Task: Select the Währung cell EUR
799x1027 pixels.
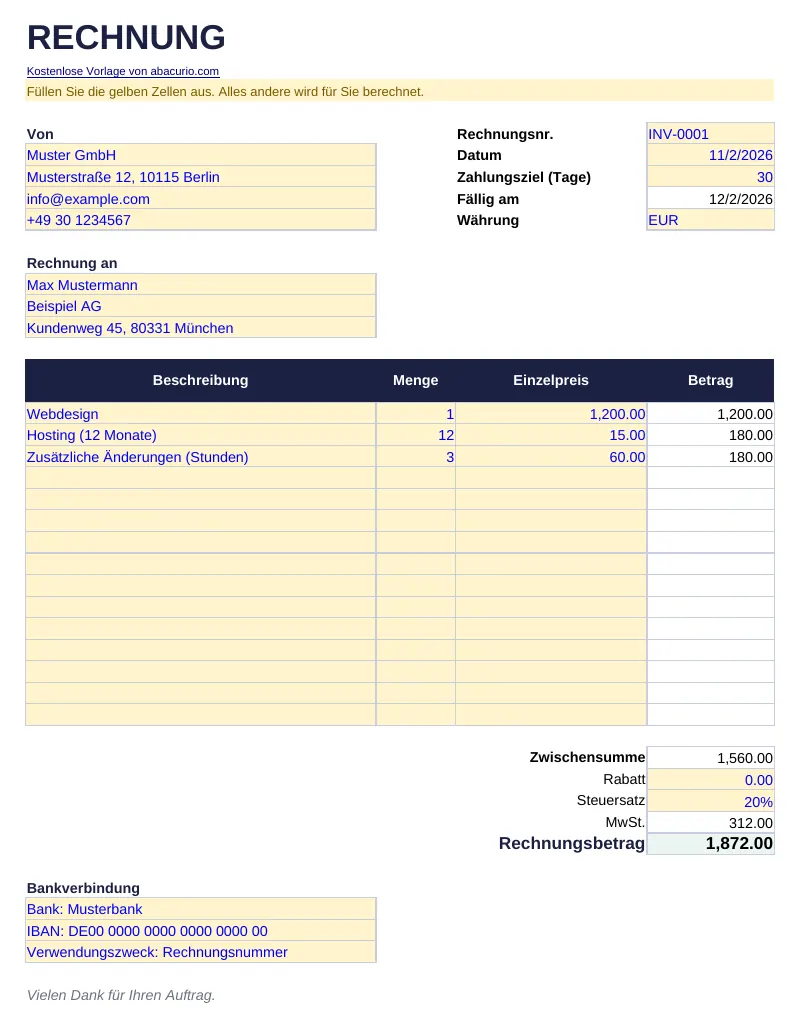Action: 711,220
